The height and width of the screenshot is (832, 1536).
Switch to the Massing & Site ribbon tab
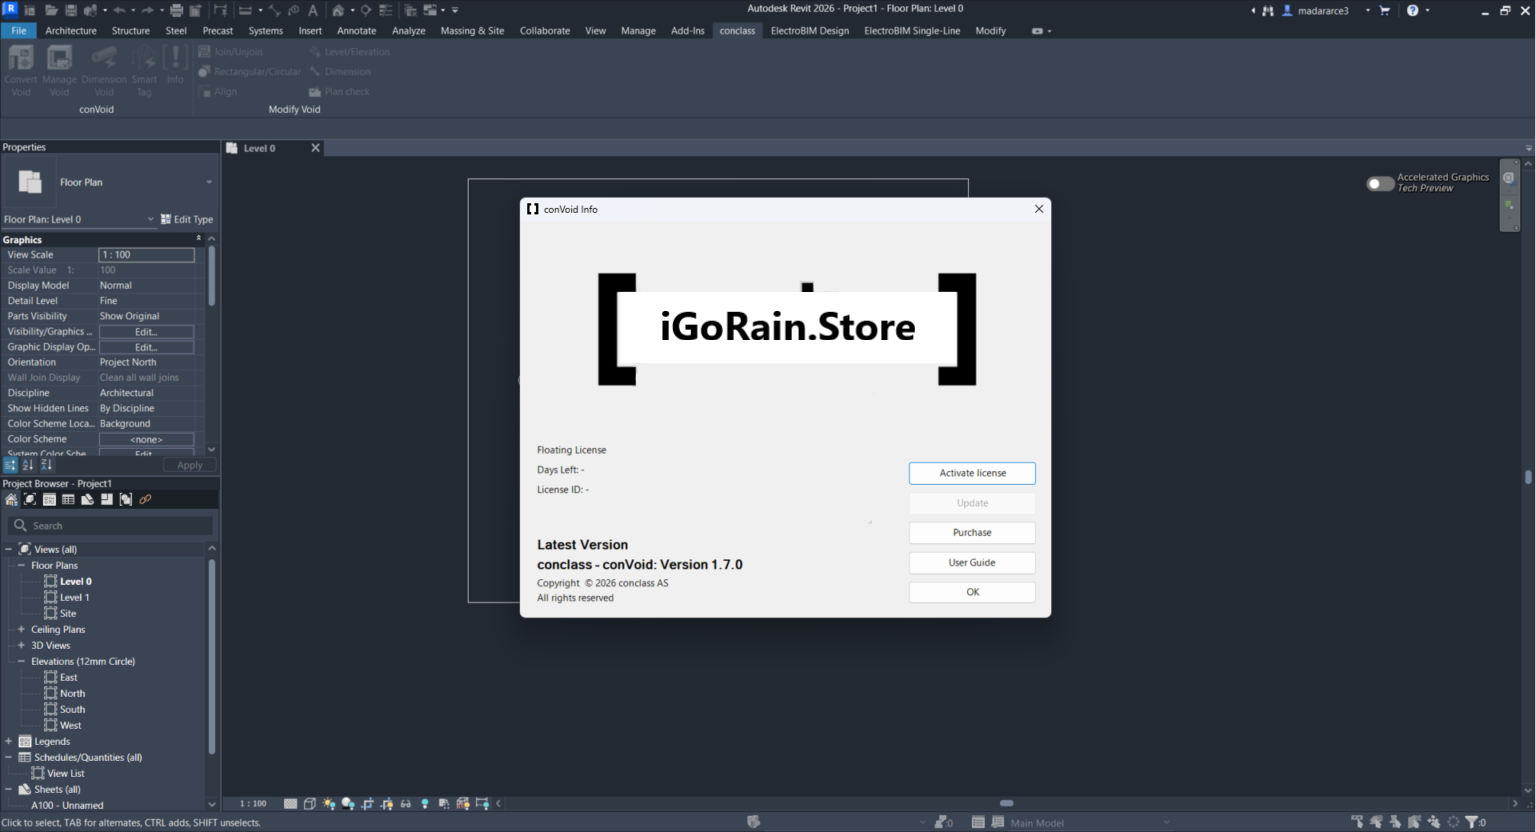(x=472, y=31)
